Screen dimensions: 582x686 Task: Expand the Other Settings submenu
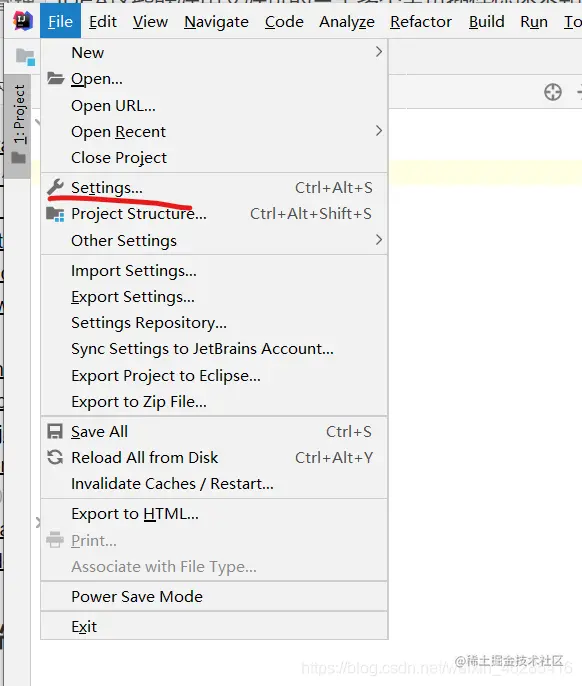(214, 240)
